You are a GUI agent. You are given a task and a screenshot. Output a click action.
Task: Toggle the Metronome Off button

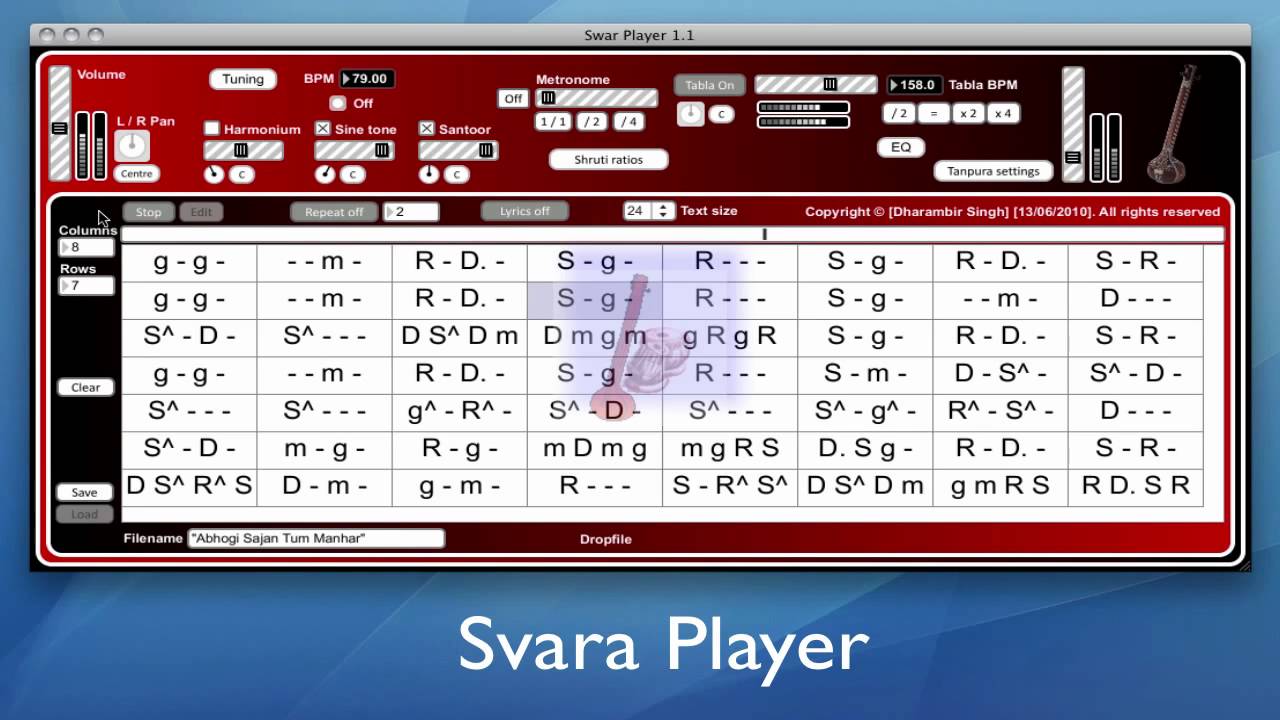click(513, 99)
